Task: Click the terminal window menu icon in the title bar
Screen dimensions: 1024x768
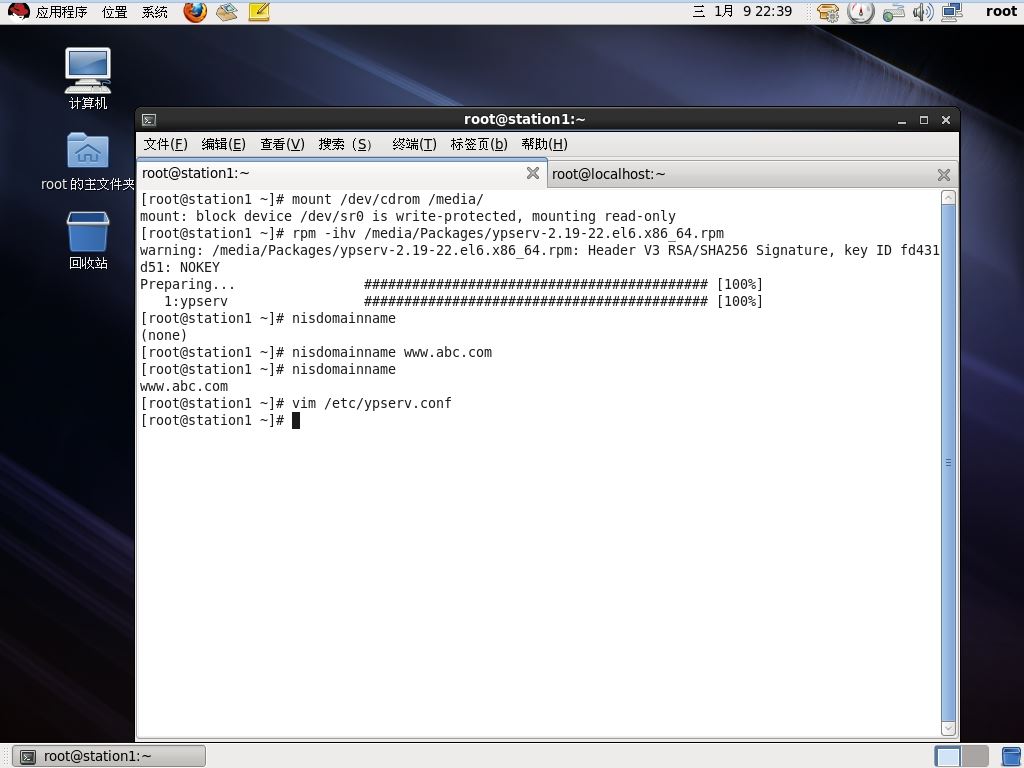Action: [149, 120]
